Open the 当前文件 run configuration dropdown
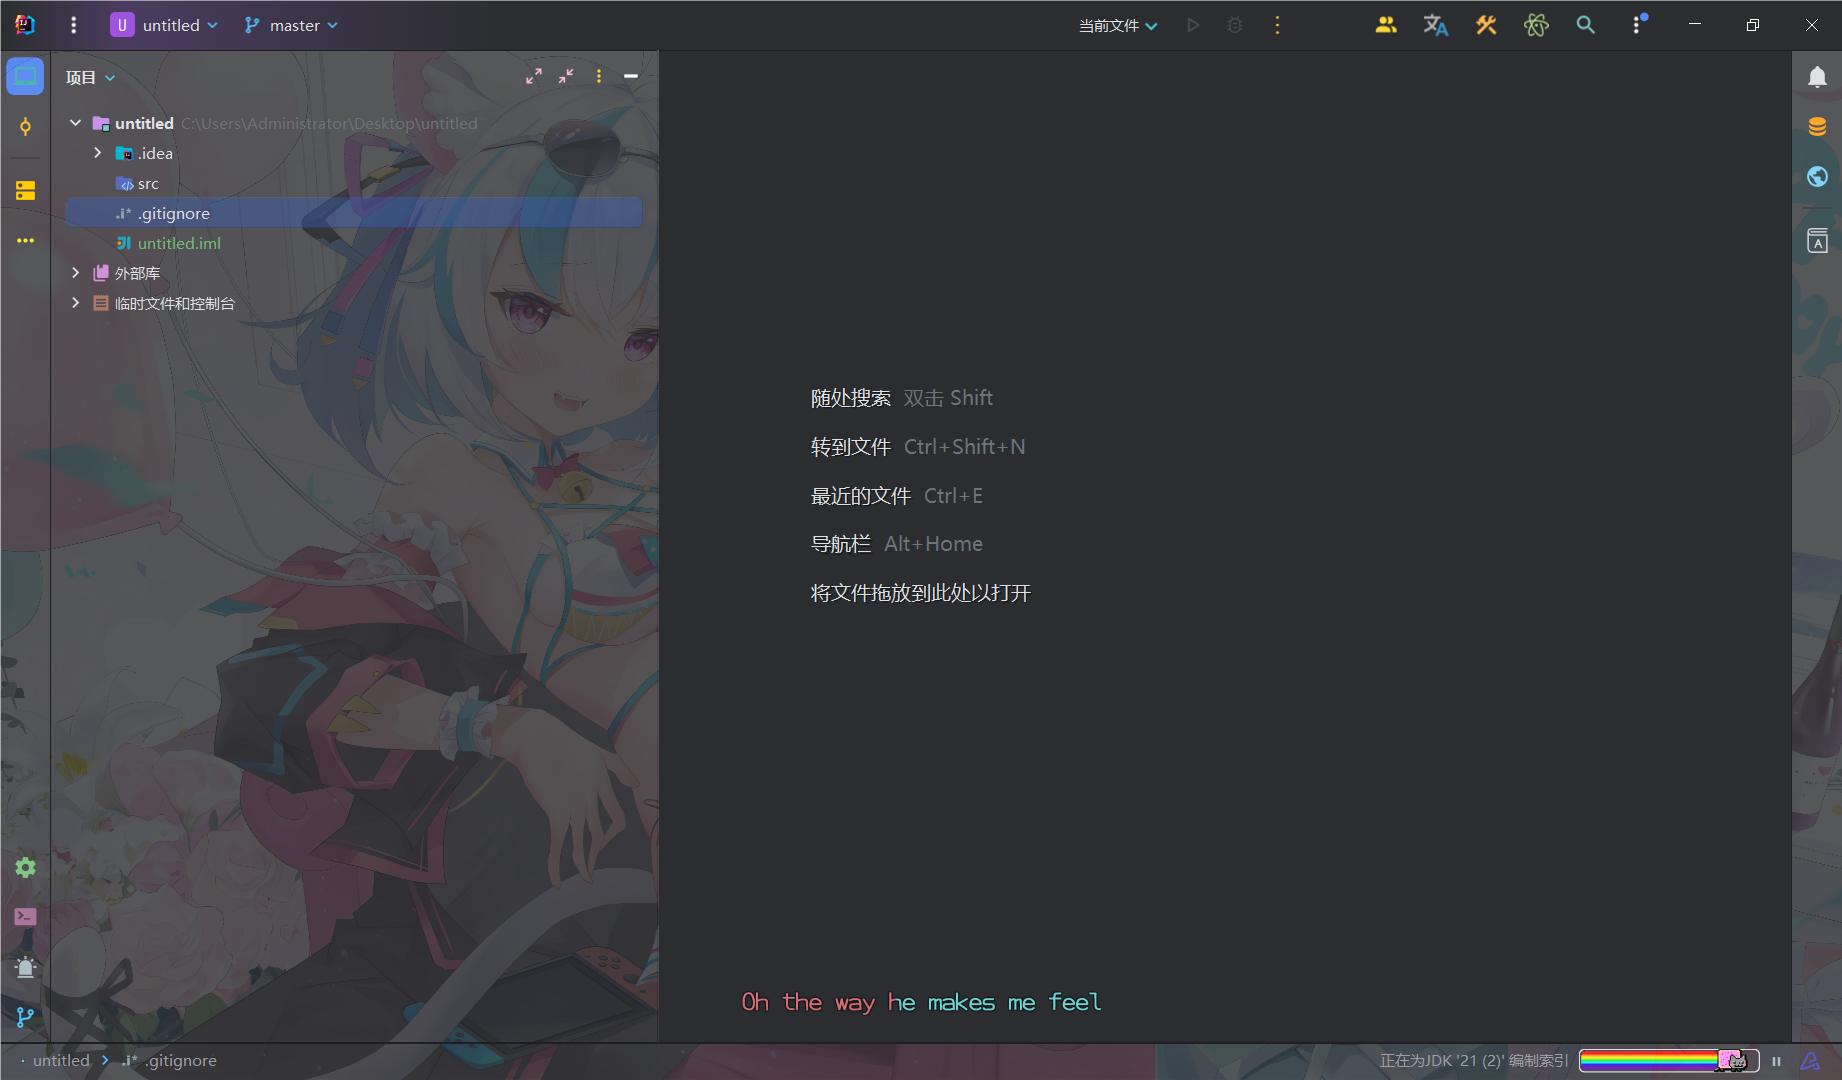Screen dimensions: 1842x1080 coord(1117,25)
